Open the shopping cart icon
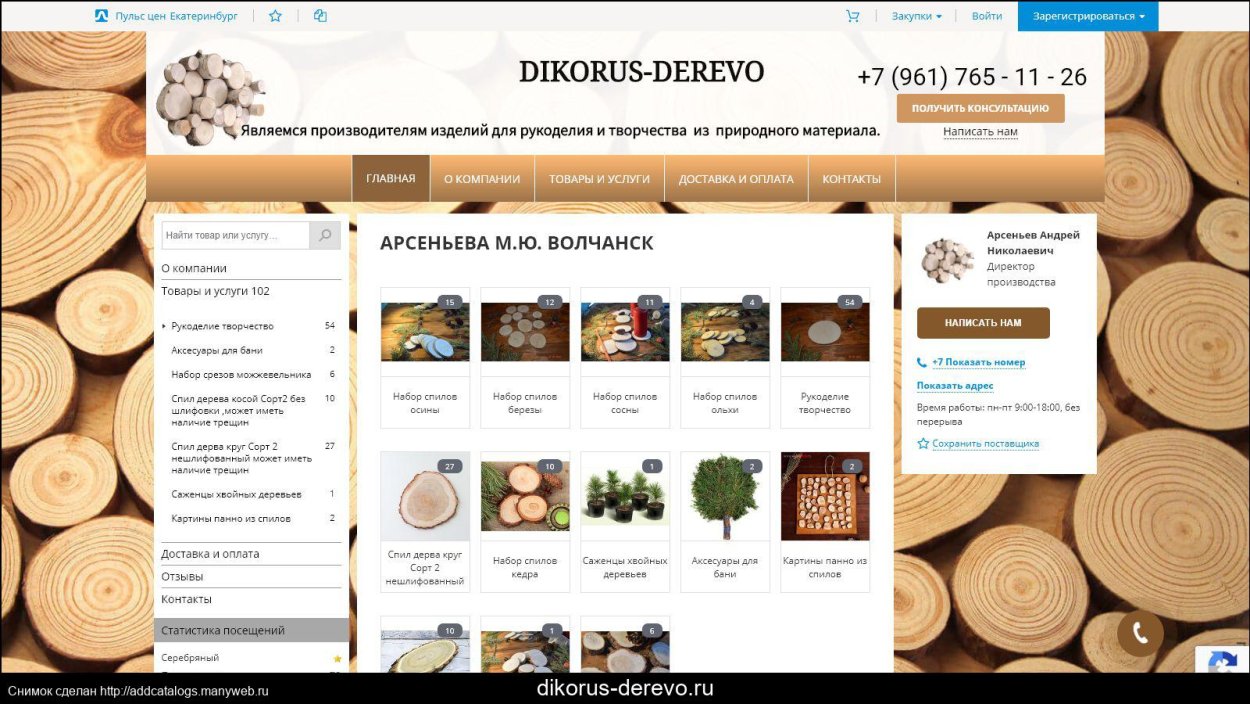Screen dimensions: 1250x704 (853, 15)
